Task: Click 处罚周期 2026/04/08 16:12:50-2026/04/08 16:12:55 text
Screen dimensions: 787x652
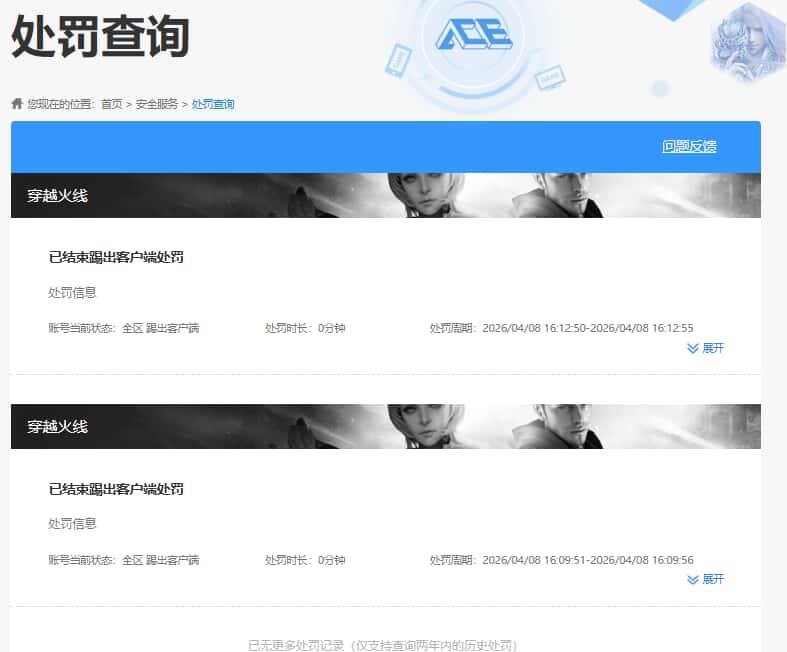Action: 561,328
